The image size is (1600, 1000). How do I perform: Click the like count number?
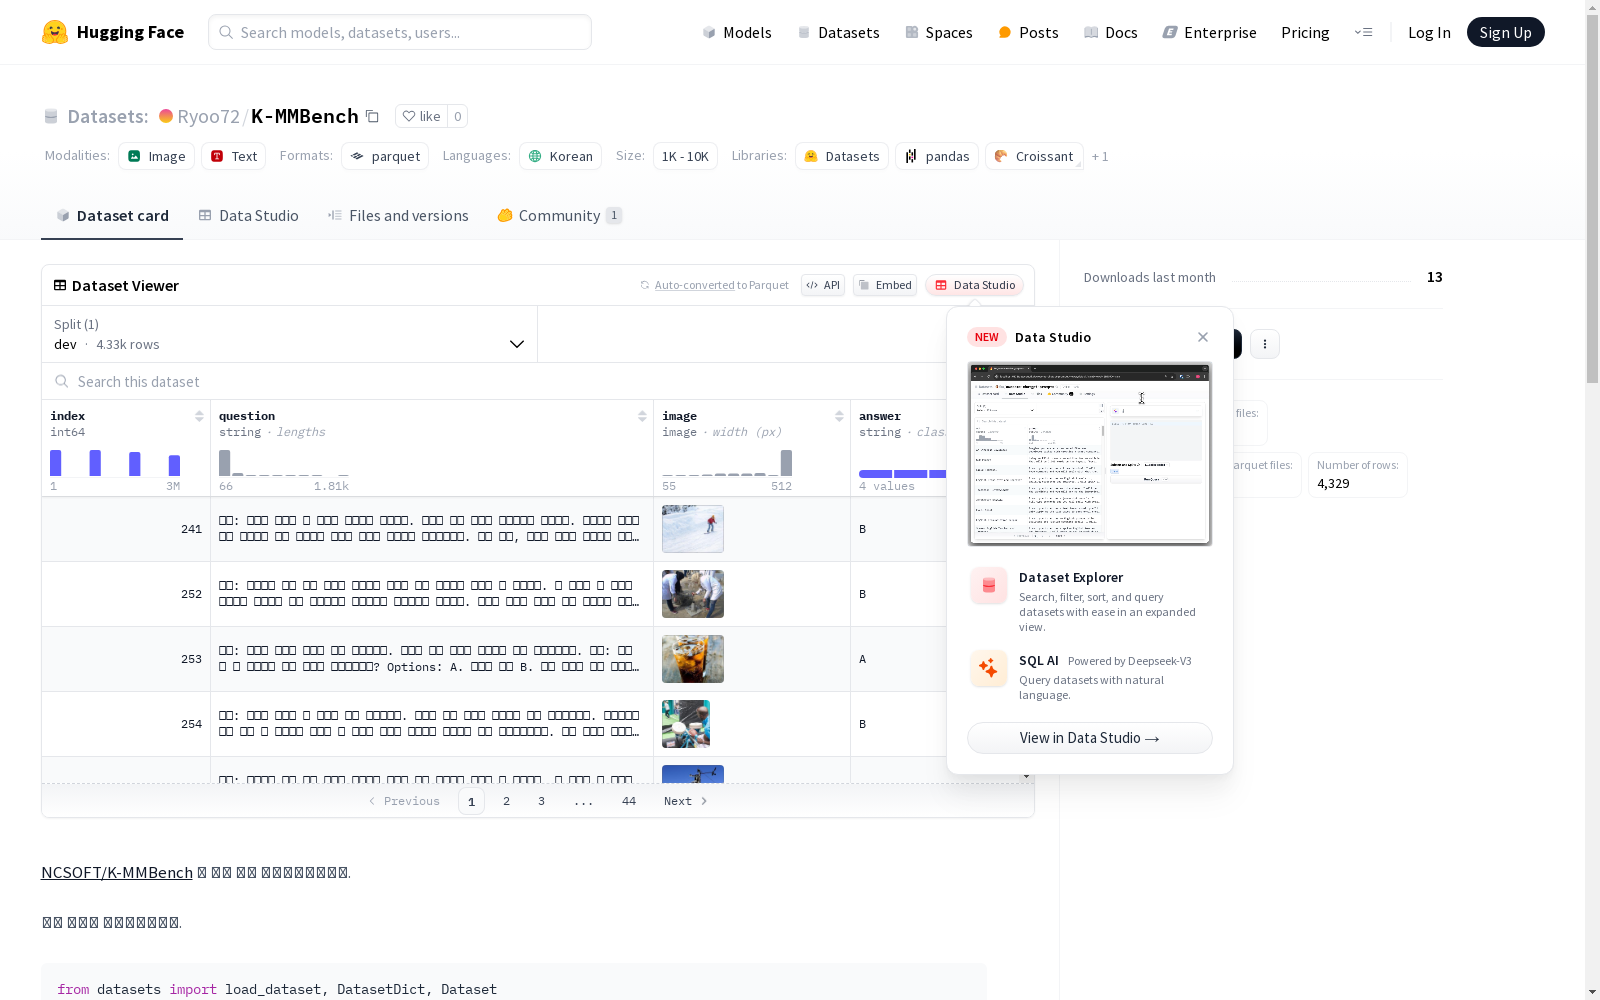(458, 116)
